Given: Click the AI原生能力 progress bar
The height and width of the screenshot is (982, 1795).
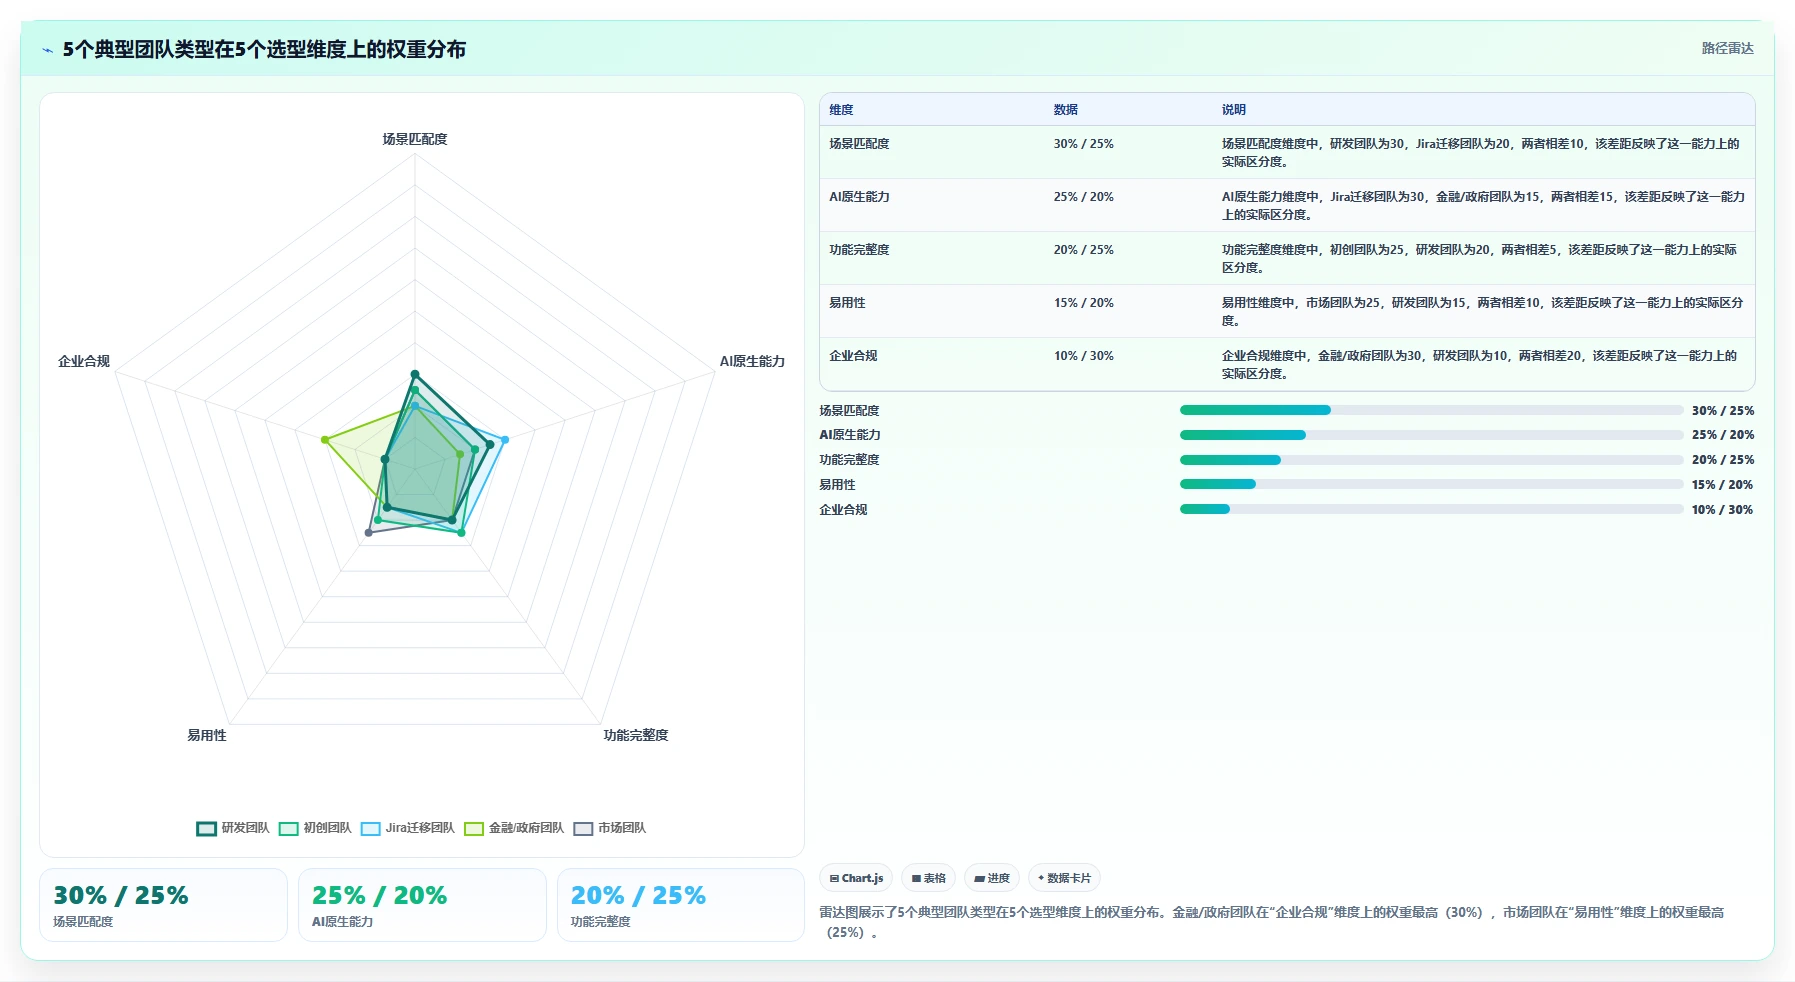Looking at the screenshot, I should [x=1431, y=435].
